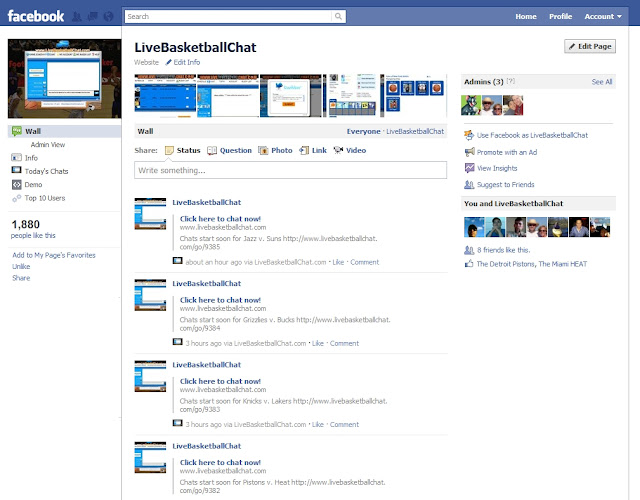The width and height of the screenshot is (640, 500).
Task: Comment on the Knicks v. Lakers post
Action: (344, 424)
